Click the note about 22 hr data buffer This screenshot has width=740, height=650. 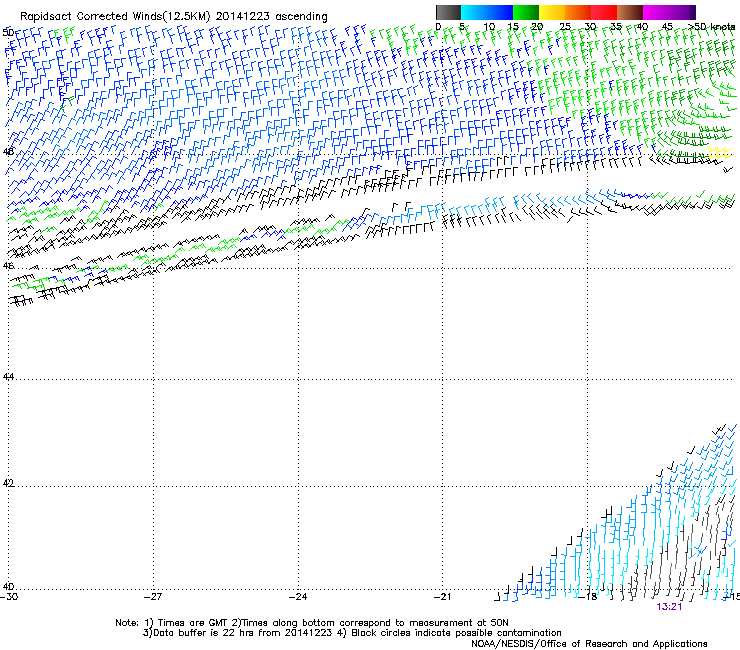pos(238,633)
